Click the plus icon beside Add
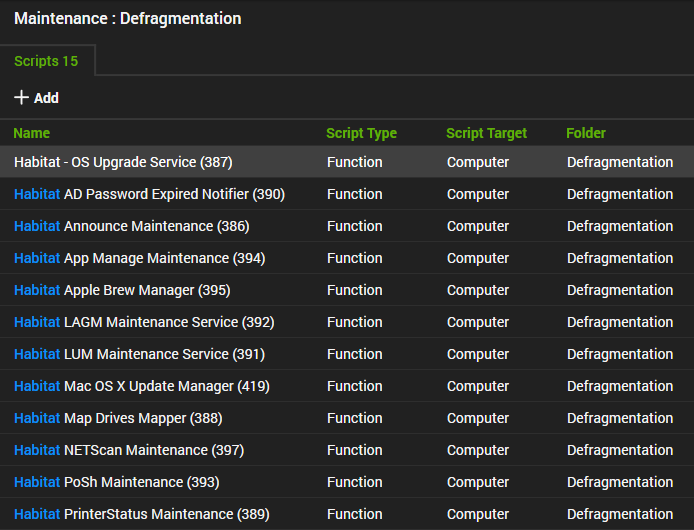The width and height of the screenshot is (694, 530). (x=21, y=98)
